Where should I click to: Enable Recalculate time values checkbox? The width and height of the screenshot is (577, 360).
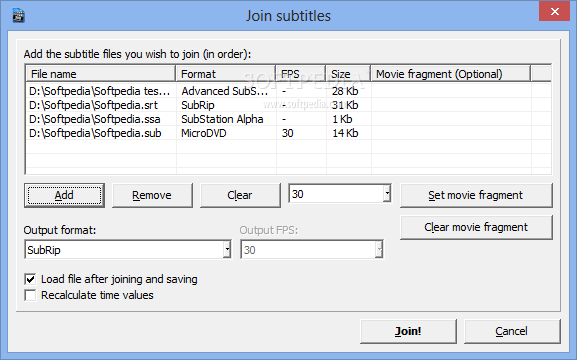[x=31, y=295]
